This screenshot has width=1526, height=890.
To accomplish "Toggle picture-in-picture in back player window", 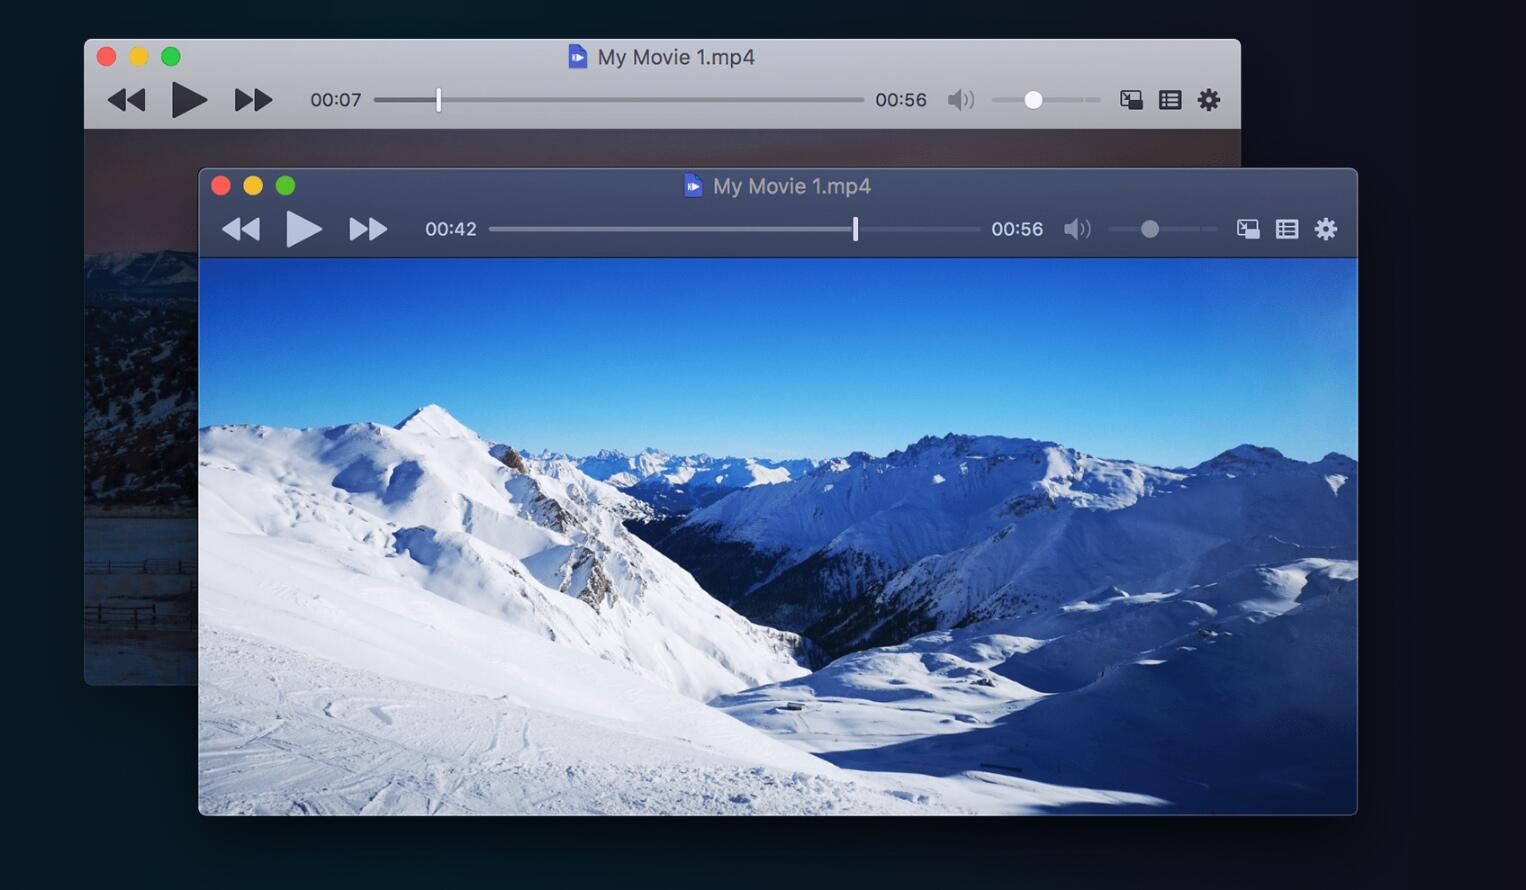I will point(1131,100).
